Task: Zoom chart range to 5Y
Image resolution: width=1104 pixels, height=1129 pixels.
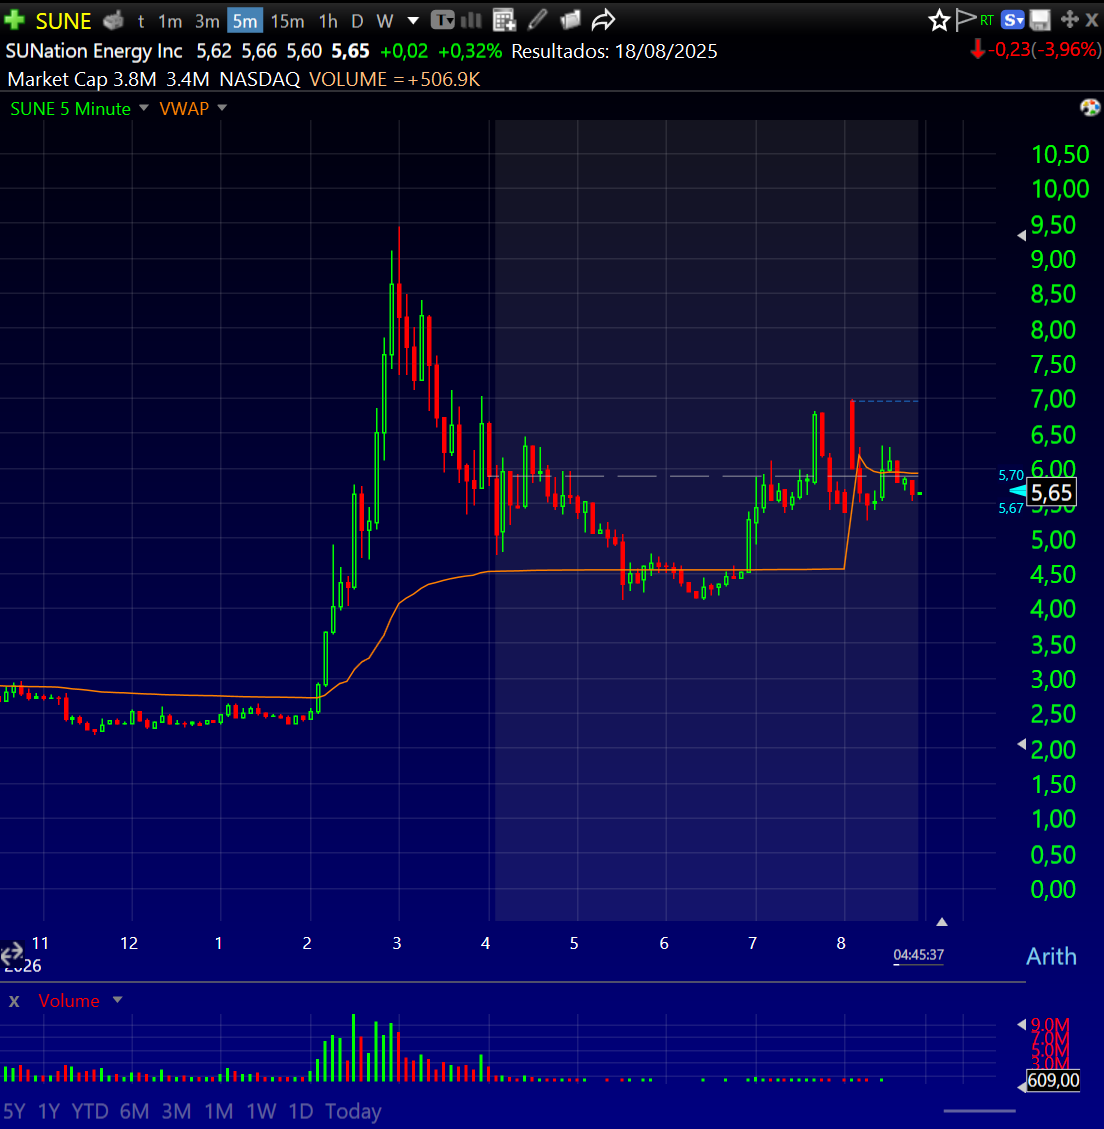Action: (x=14, y=1111)
